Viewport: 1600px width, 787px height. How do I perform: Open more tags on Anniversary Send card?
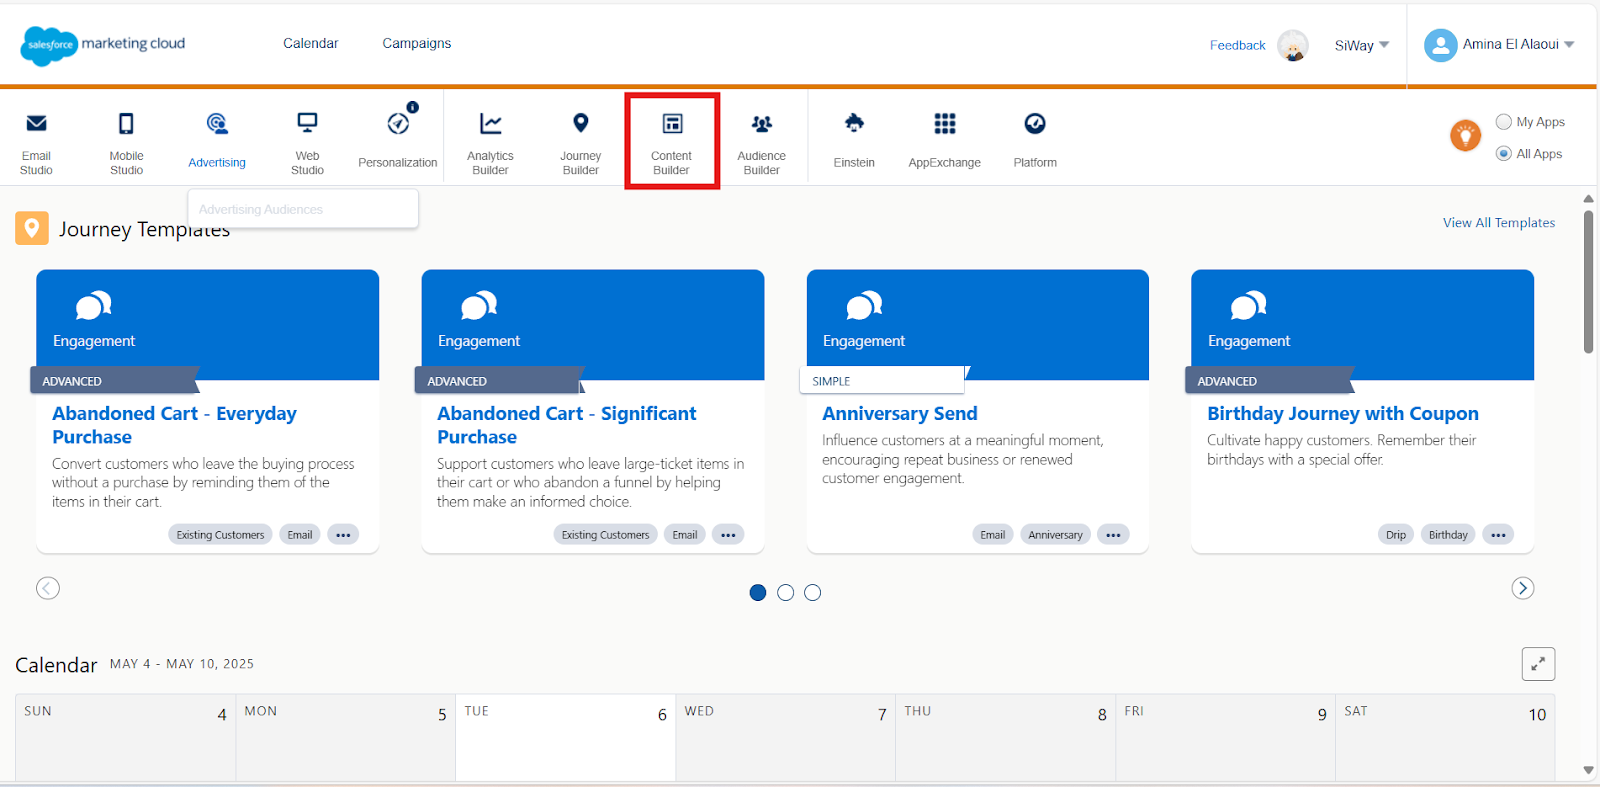(1113, 535)
